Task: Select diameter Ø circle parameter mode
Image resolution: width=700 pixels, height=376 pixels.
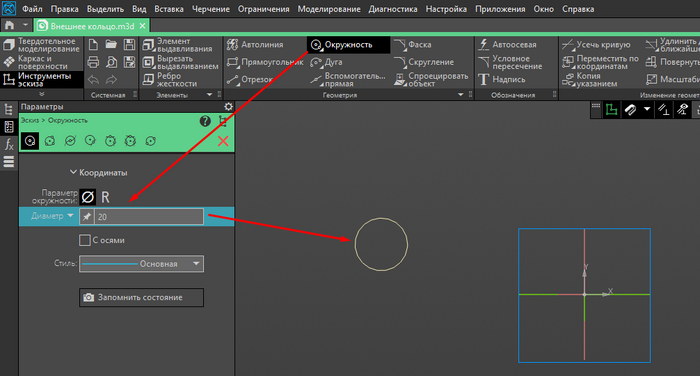Action: (x=88, y=197)
